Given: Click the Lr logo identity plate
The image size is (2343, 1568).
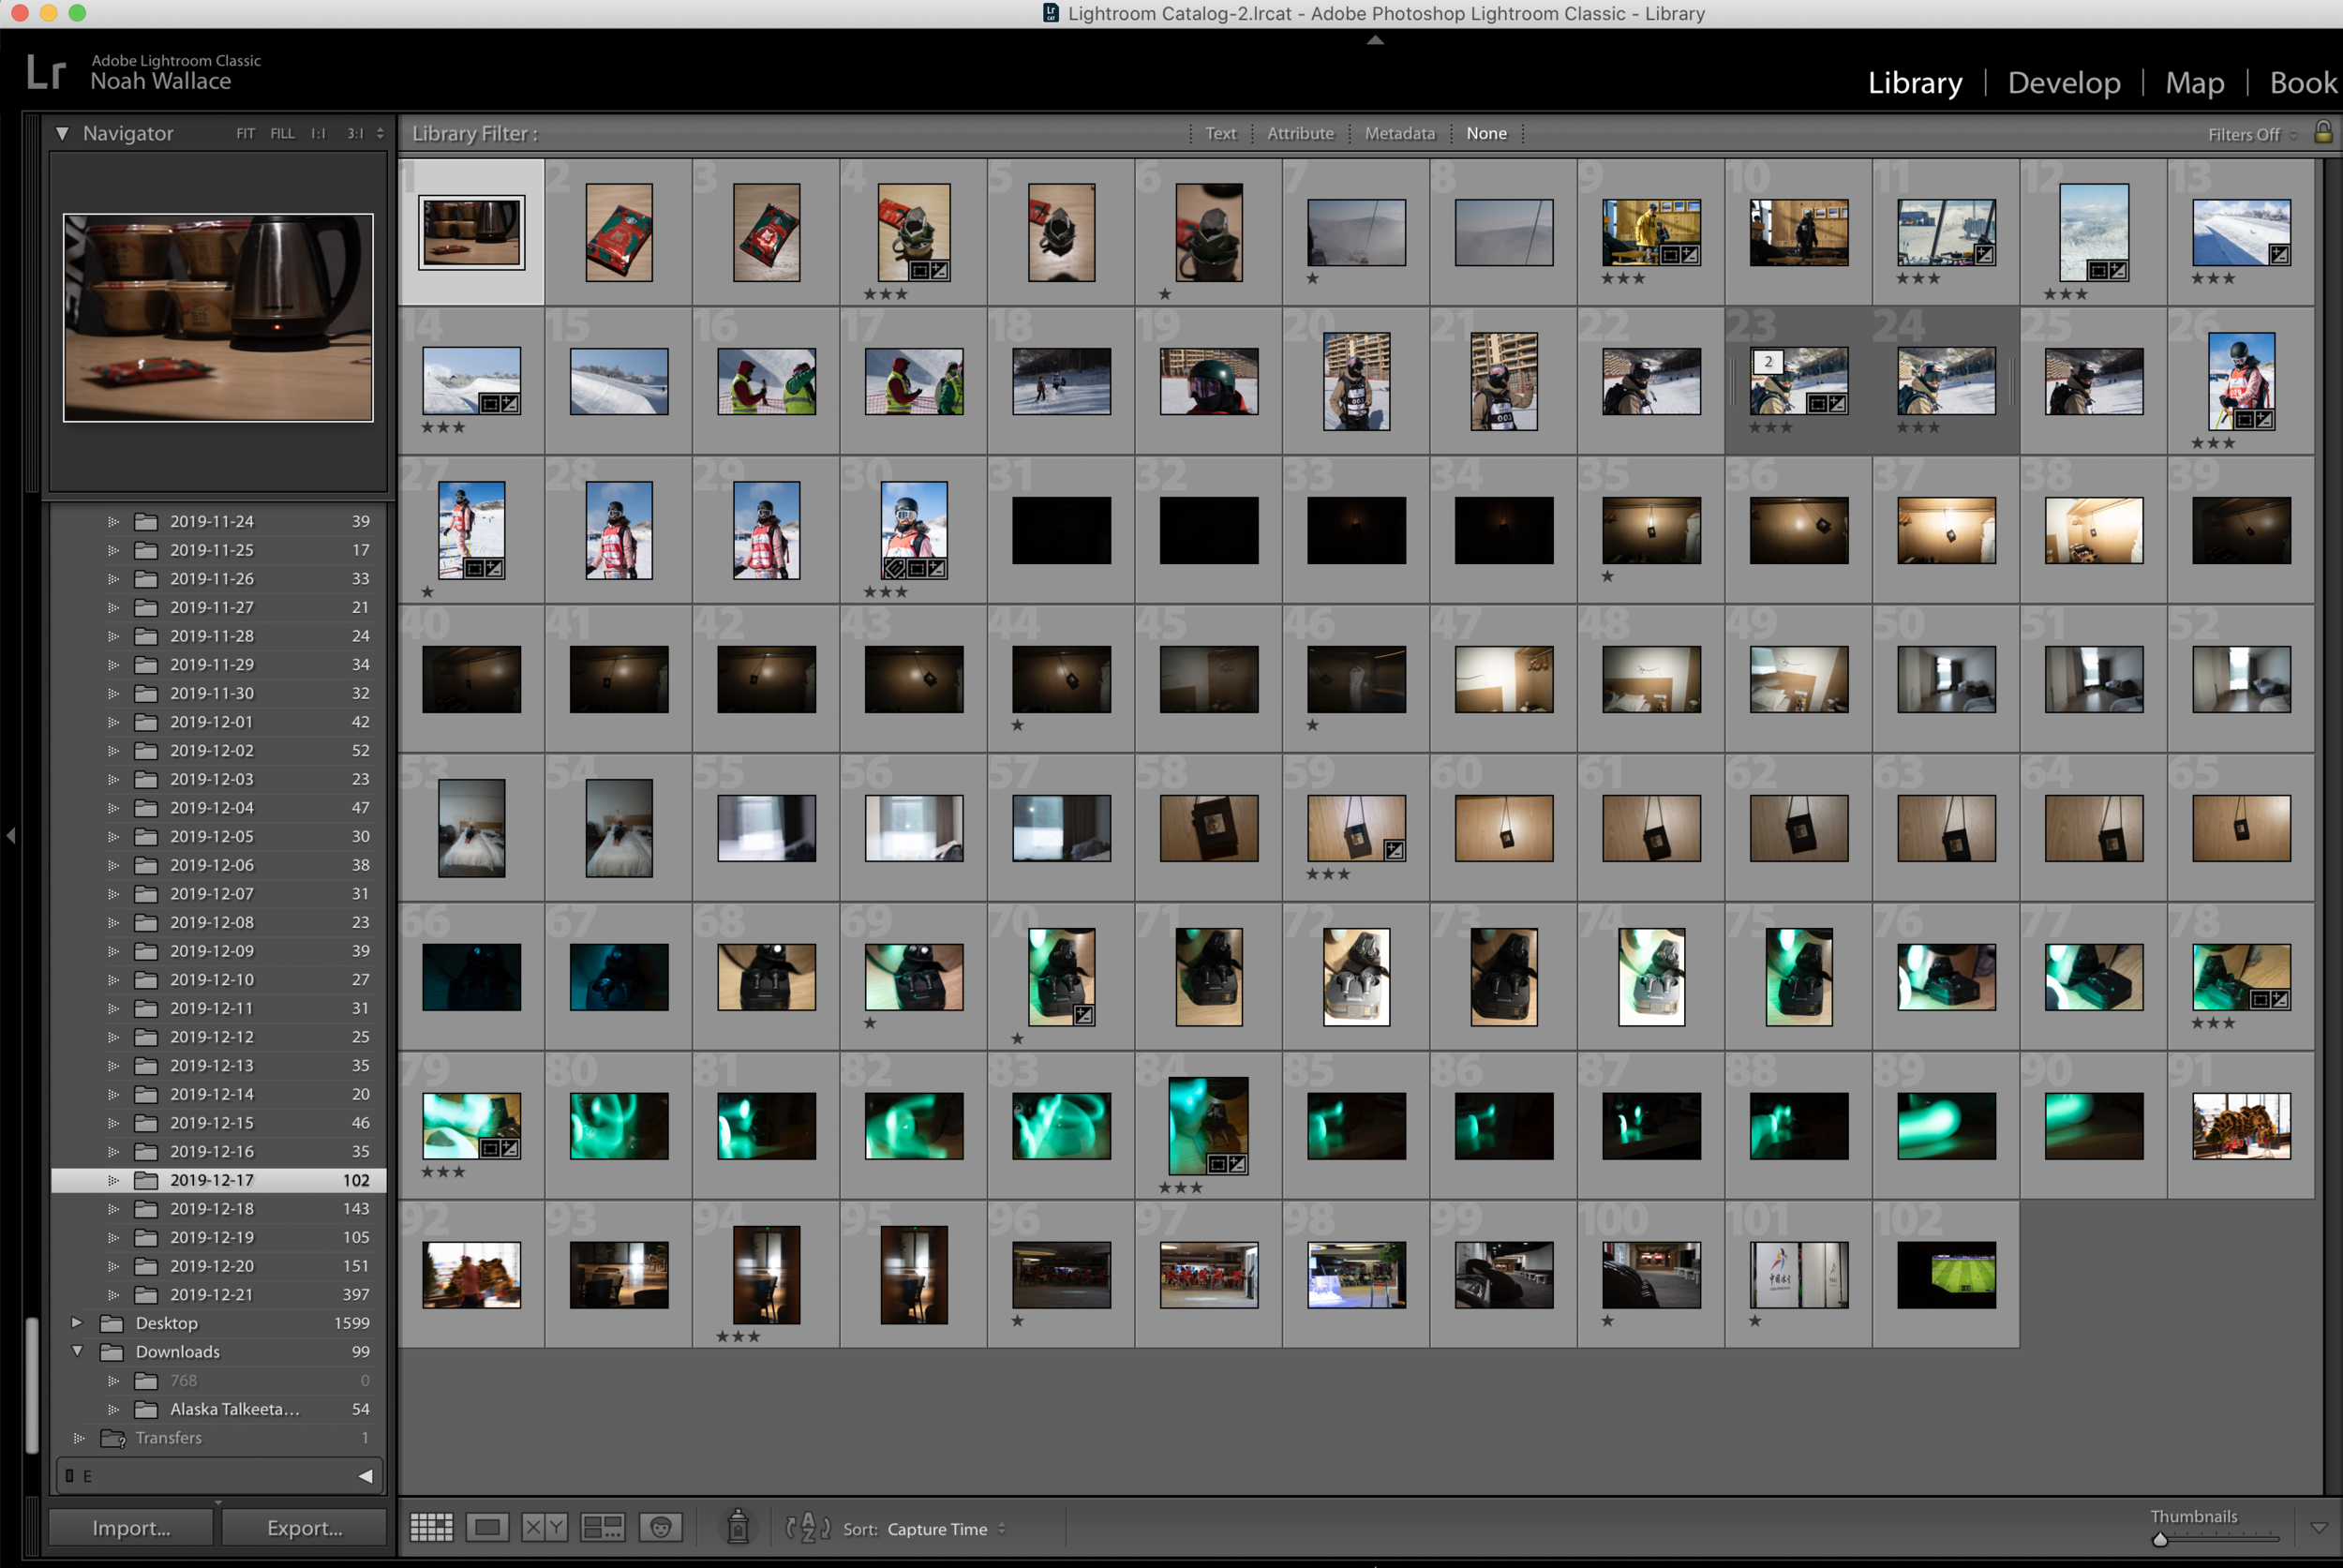Looking at the screenshot, I should coord(46,72).
